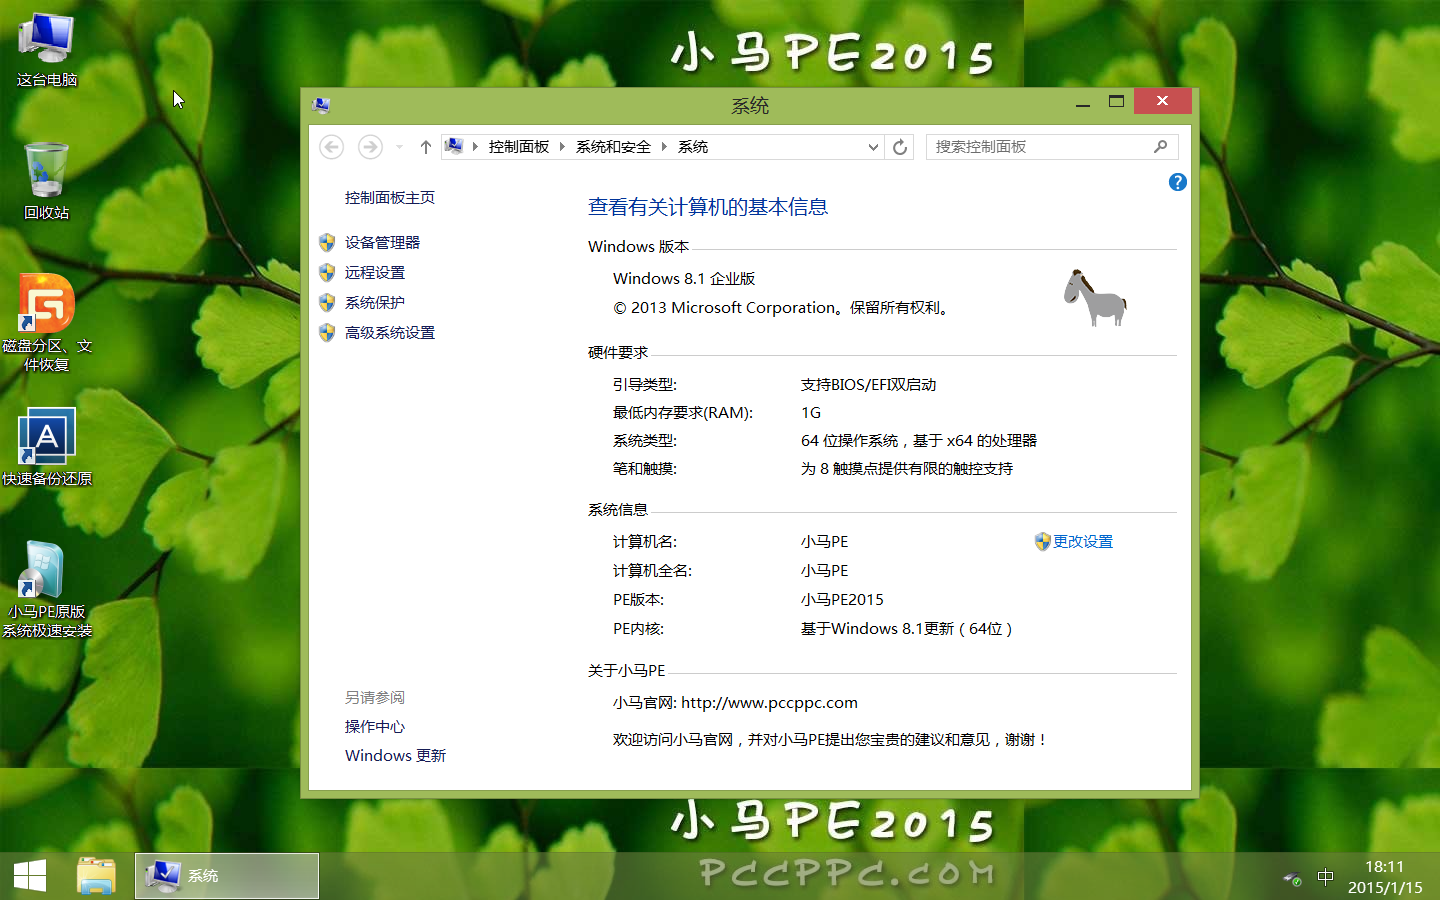Select the 小马官网 URL text

[x=769, y=703]
